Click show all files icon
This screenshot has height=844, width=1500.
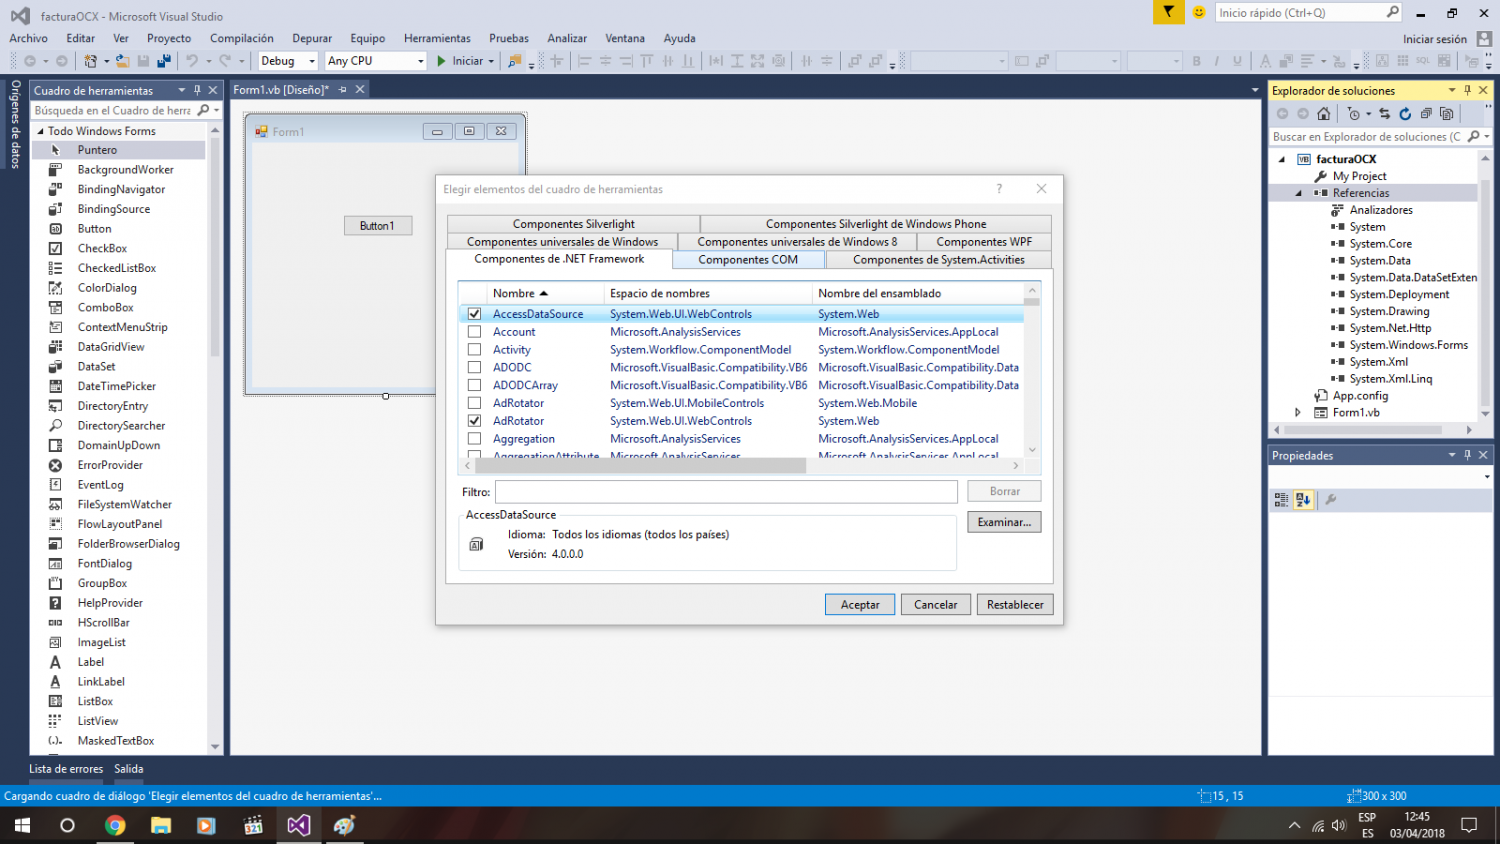(x=1446, y=114)
